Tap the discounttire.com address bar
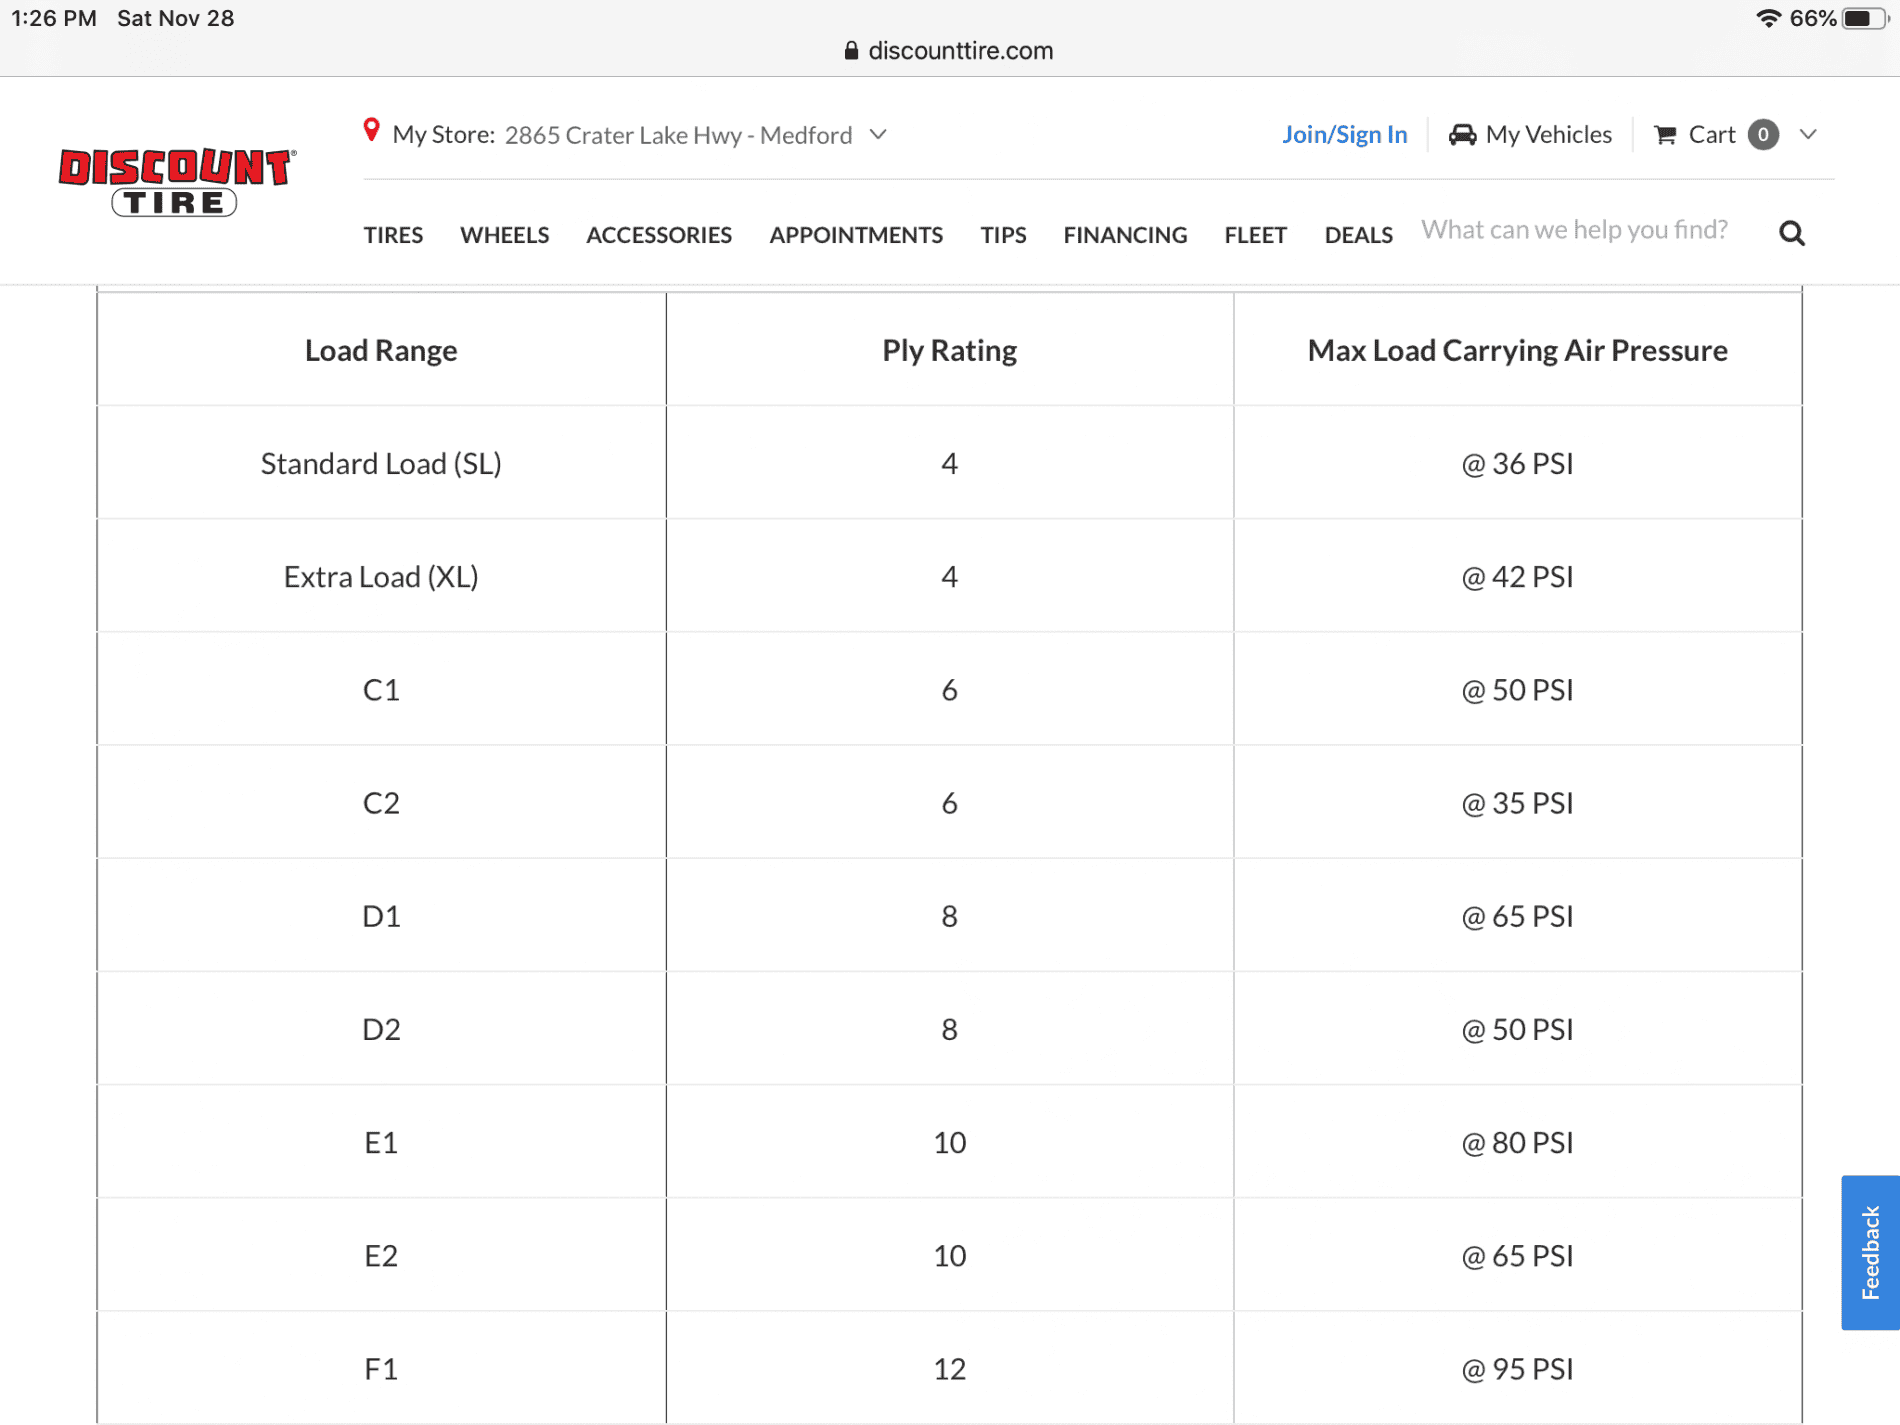The width and height of the screenshot is (1900, 1425). point(959,51)
